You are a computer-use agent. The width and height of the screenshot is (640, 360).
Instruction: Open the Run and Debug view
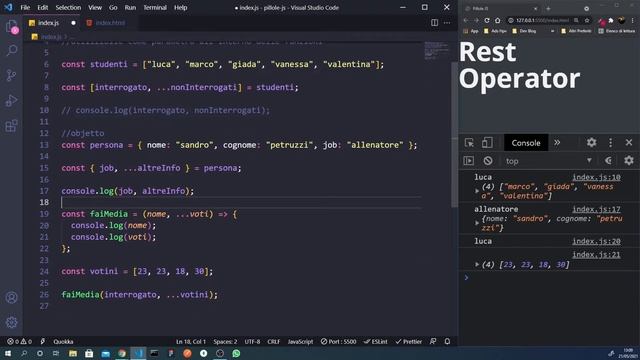tap(12, 100)
